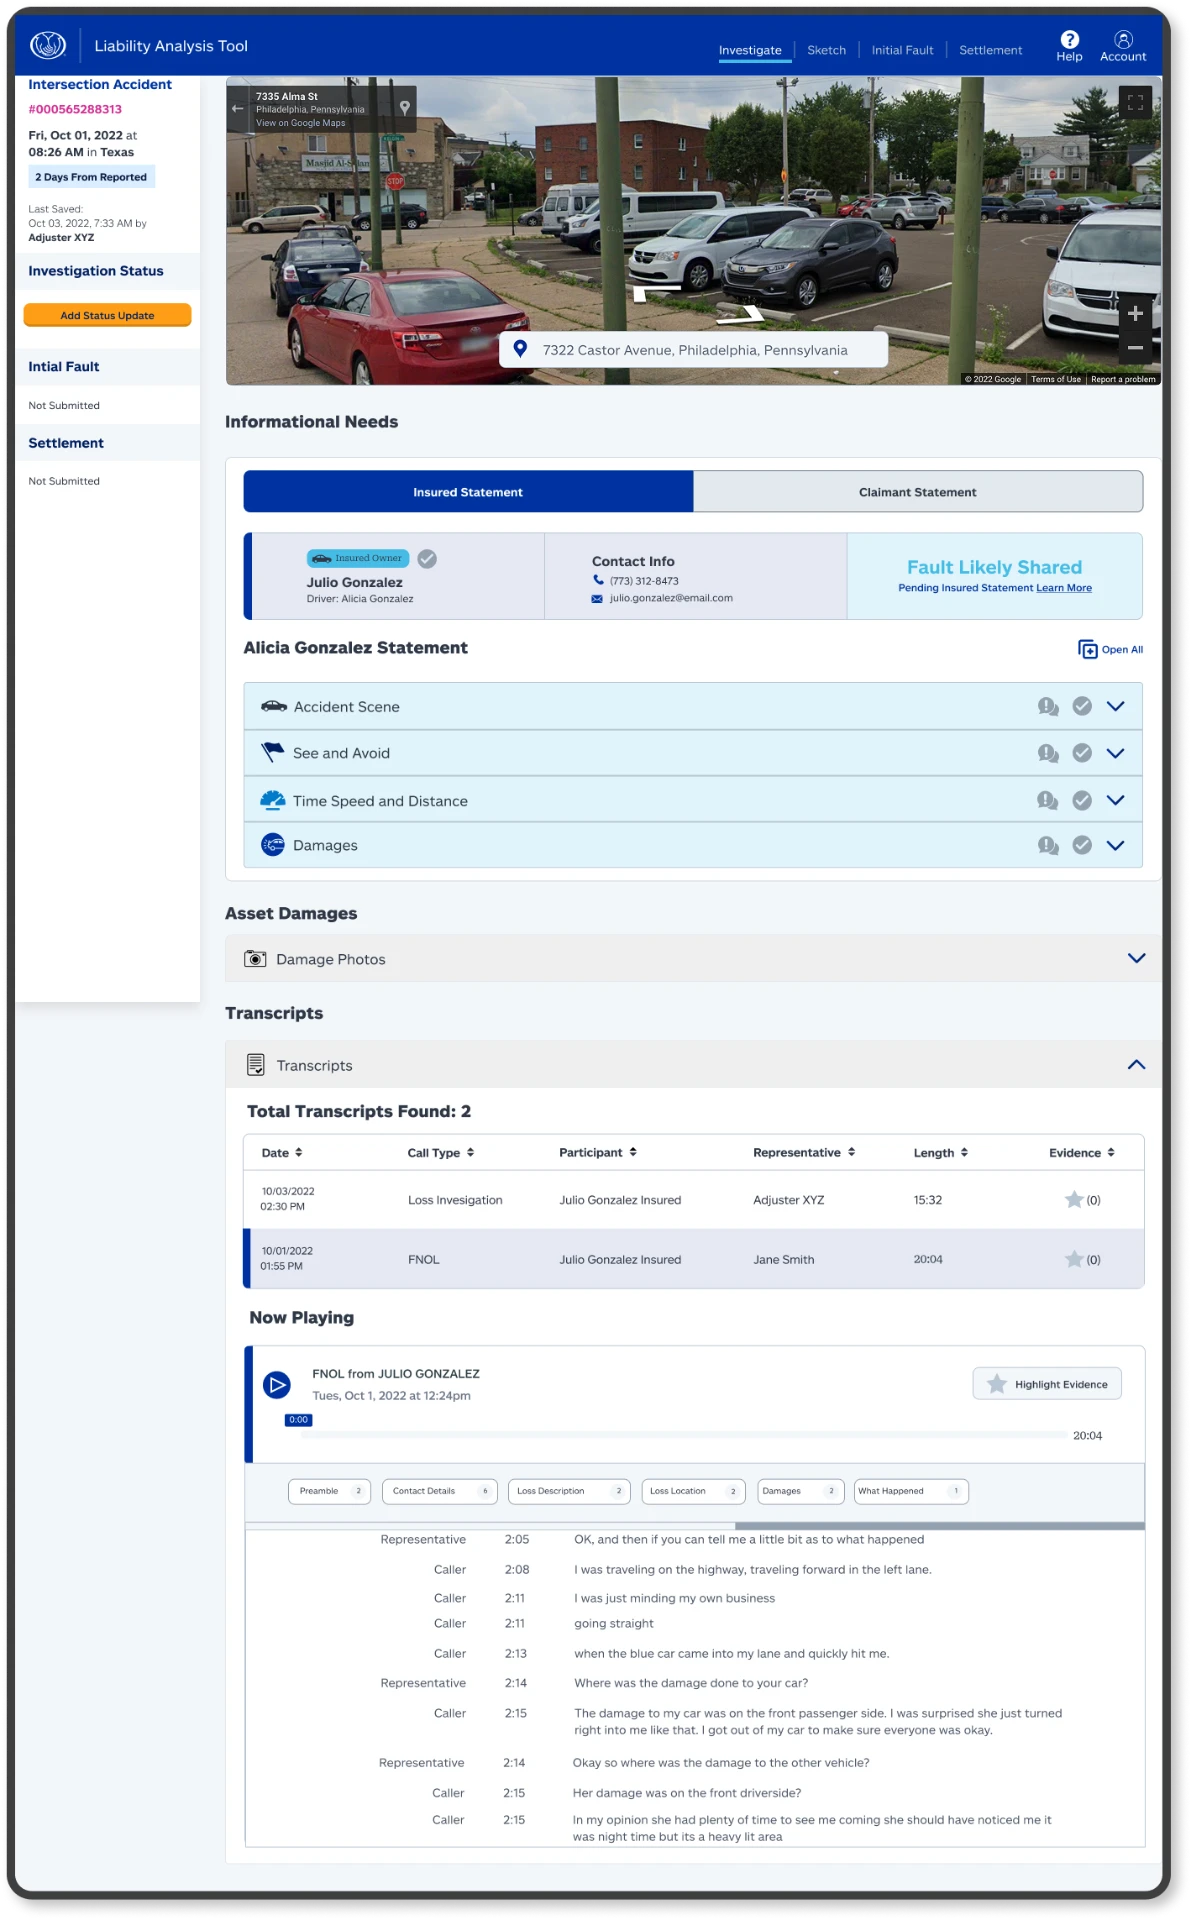Toggle the See and Avoid completed checkmark

[1082, 753]
